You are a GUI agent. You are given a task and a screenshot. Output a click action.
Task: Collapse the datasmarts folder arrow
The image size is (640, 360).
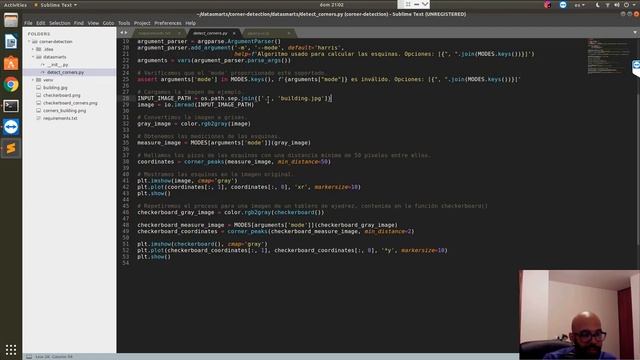33,57
